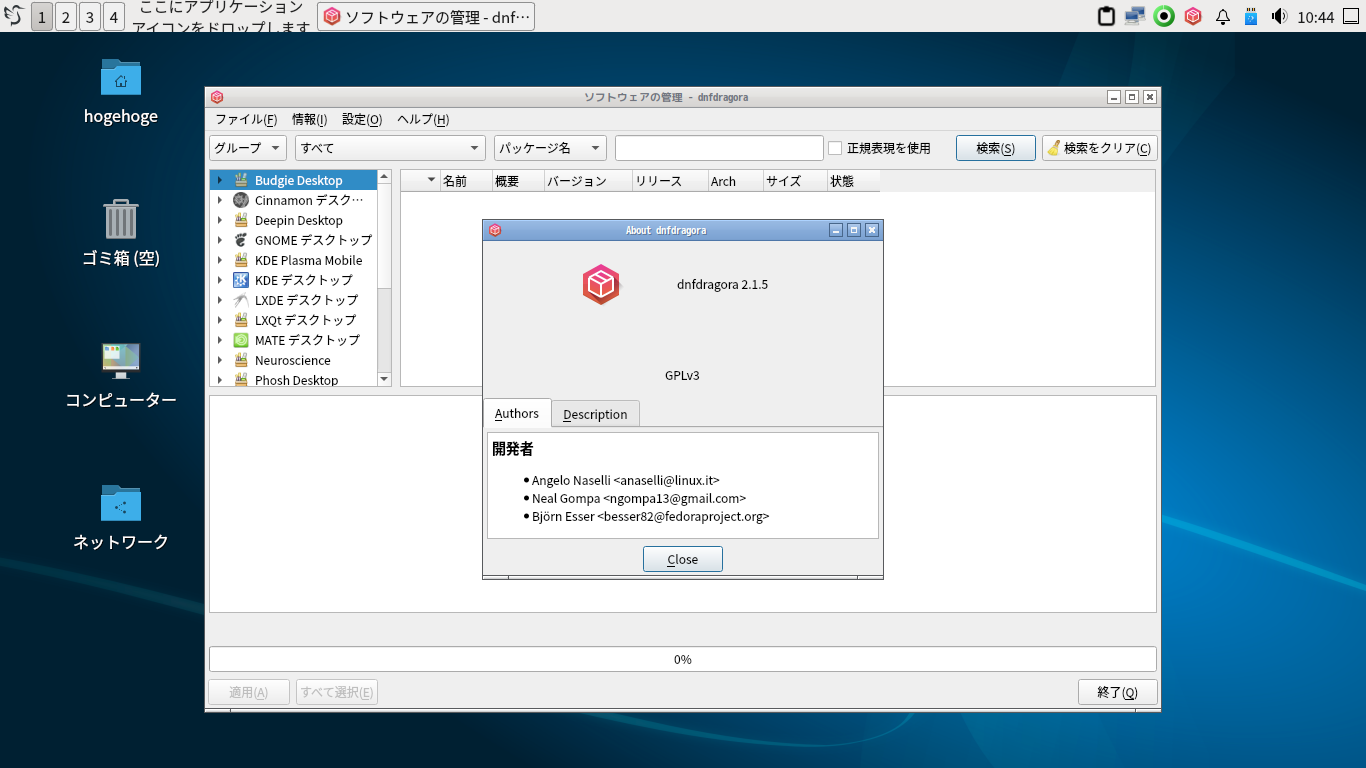Click the 0% progress bar

click(683, 659)
